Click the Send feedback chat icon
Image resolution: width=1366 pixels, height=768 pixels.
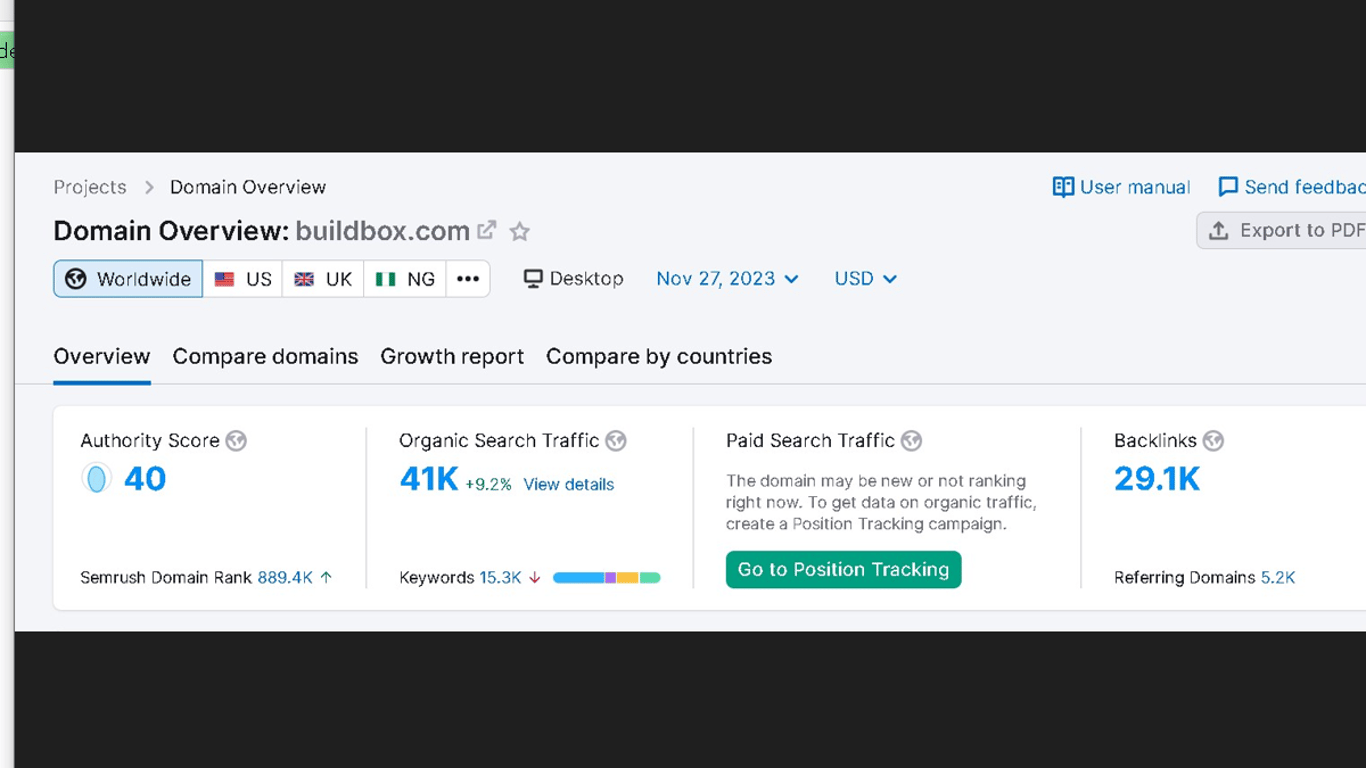click(x=1228, y=187)
